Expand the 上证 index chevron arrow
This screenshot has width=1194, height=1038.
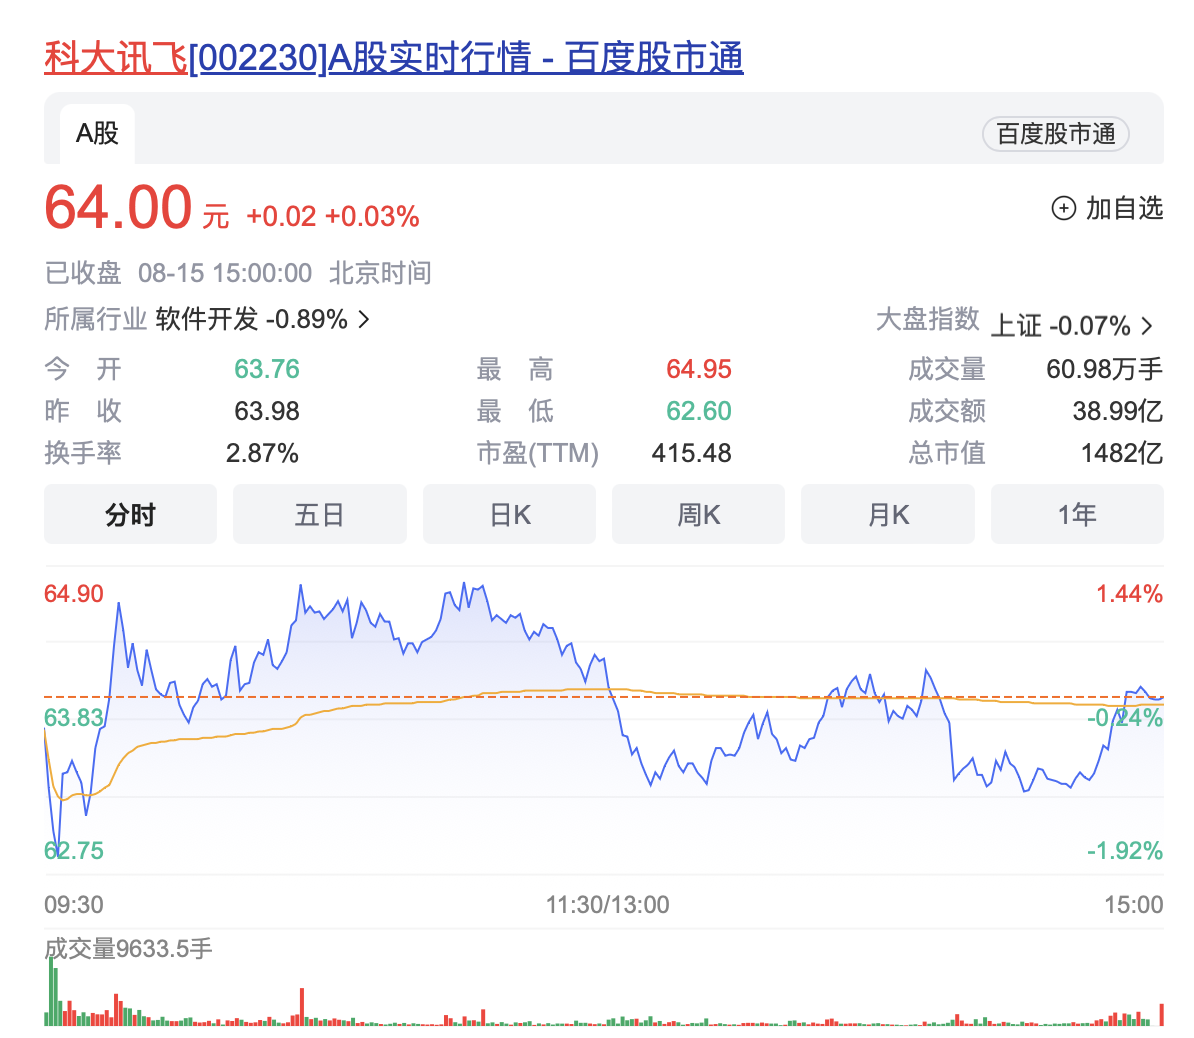click(1147, 326)
